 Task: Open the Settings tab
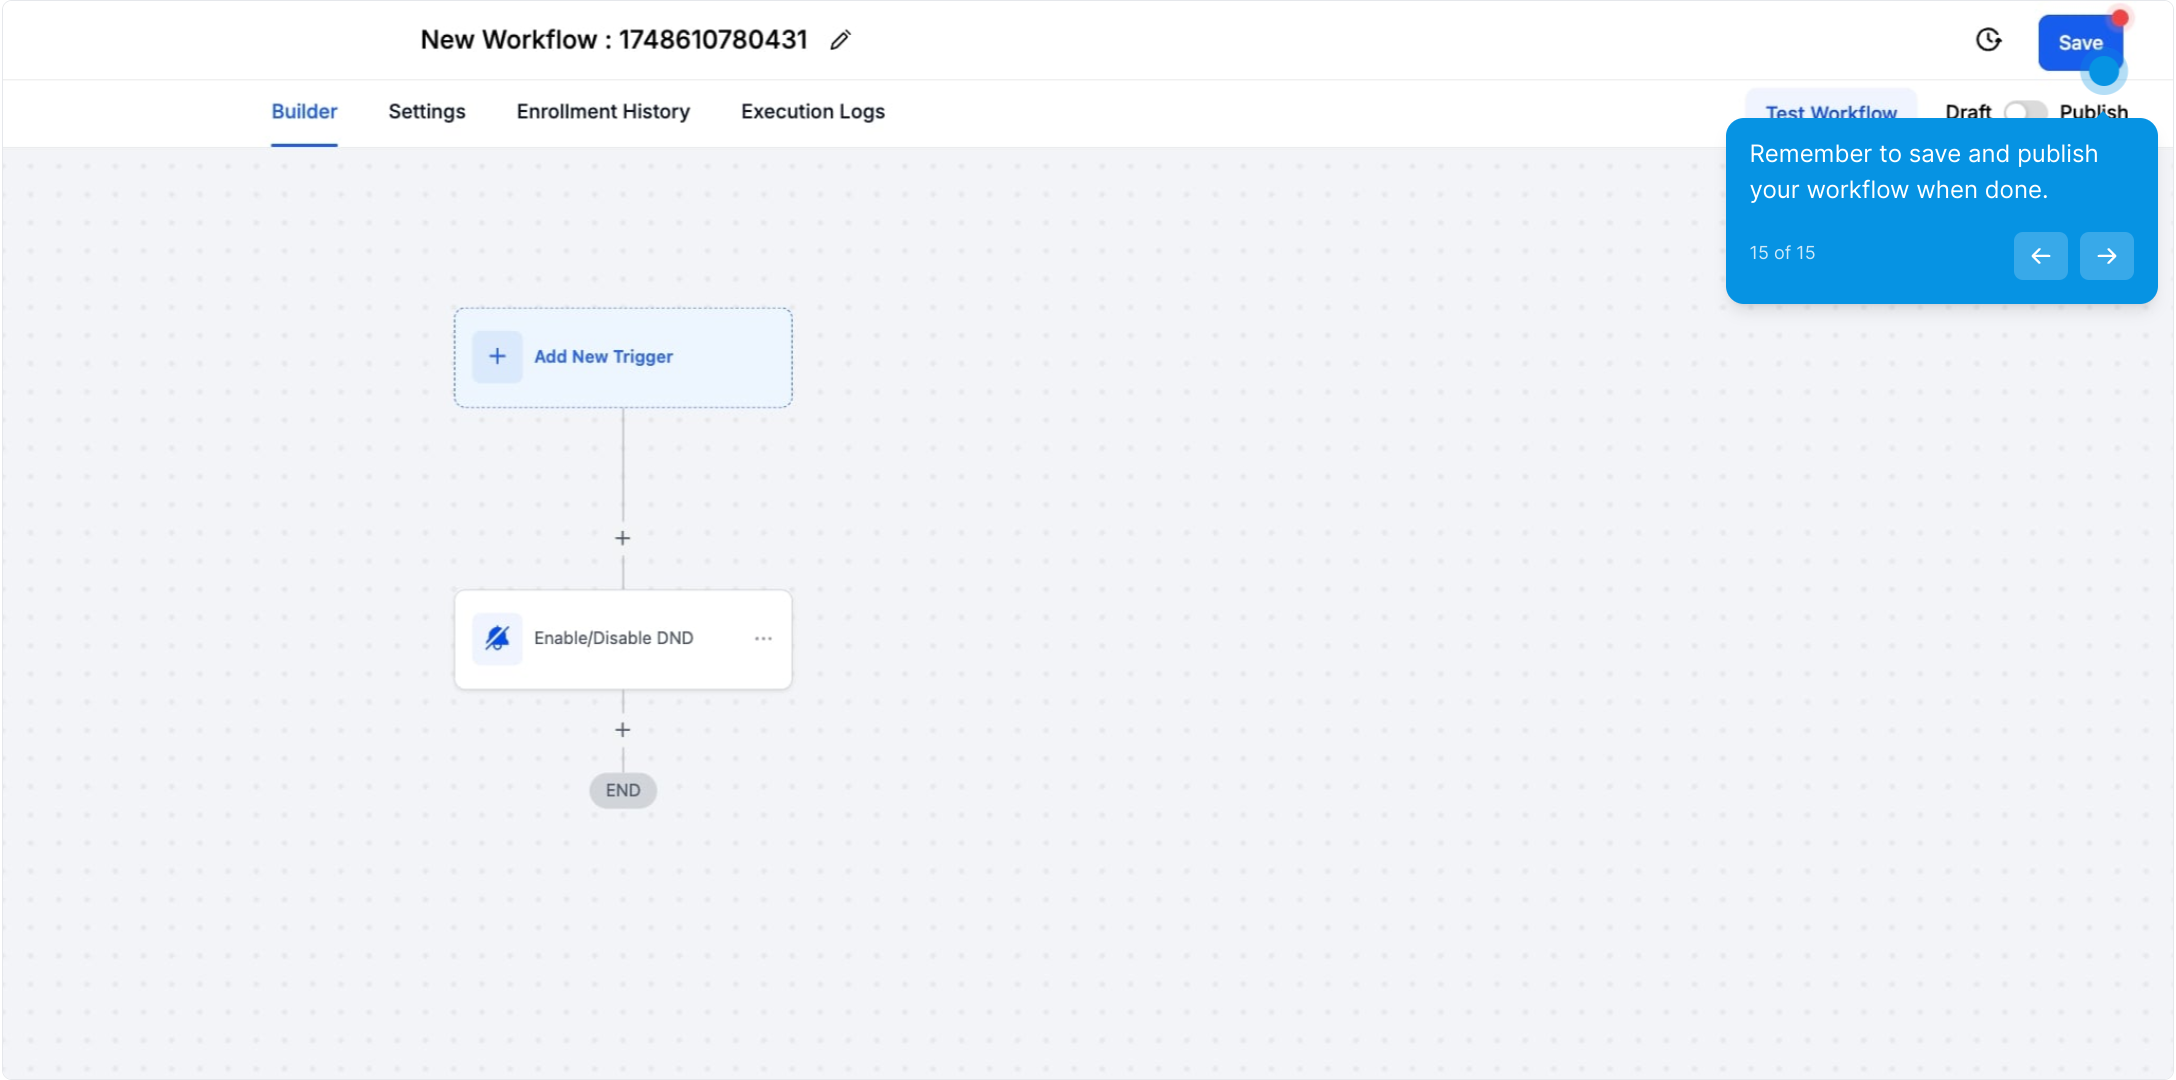click(427, 111)
